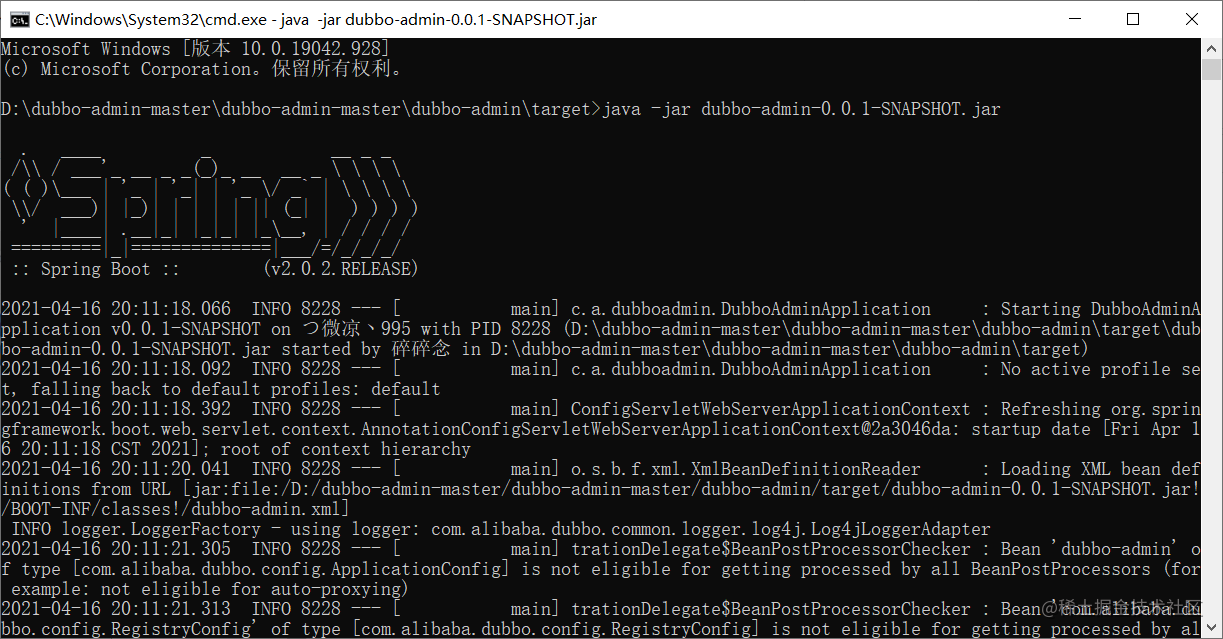Click the 'Microsoft Windows' version line
Screen dimensions: 1223x639
pos(195,49)
